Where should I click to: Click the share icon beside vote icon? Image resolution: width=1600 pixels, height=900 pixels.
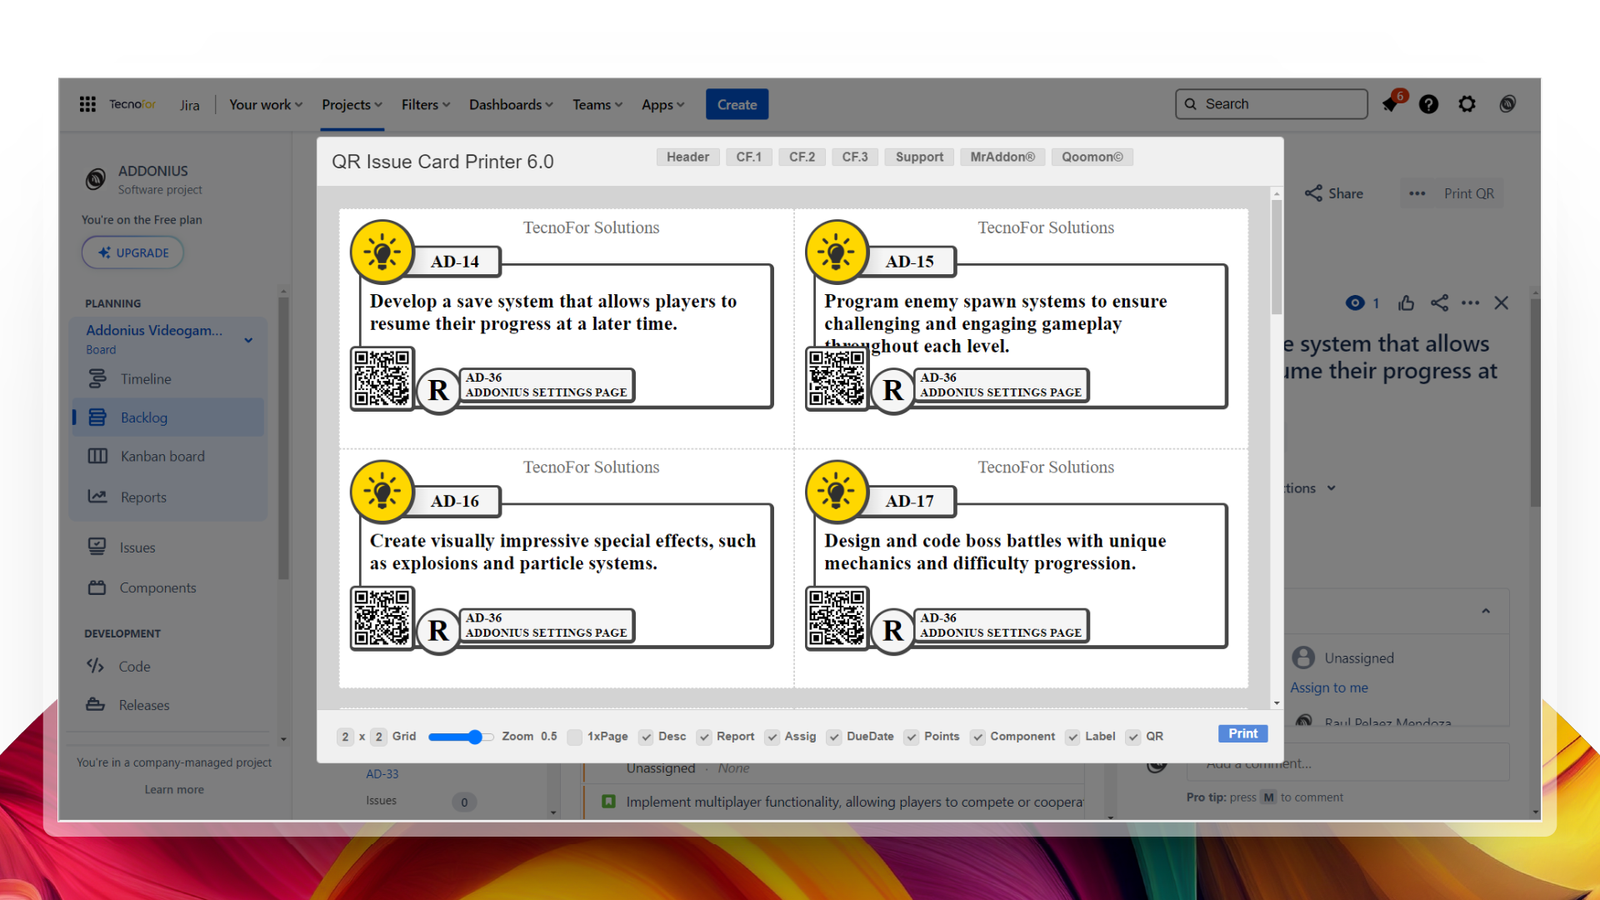click(x=1439, y=303)
